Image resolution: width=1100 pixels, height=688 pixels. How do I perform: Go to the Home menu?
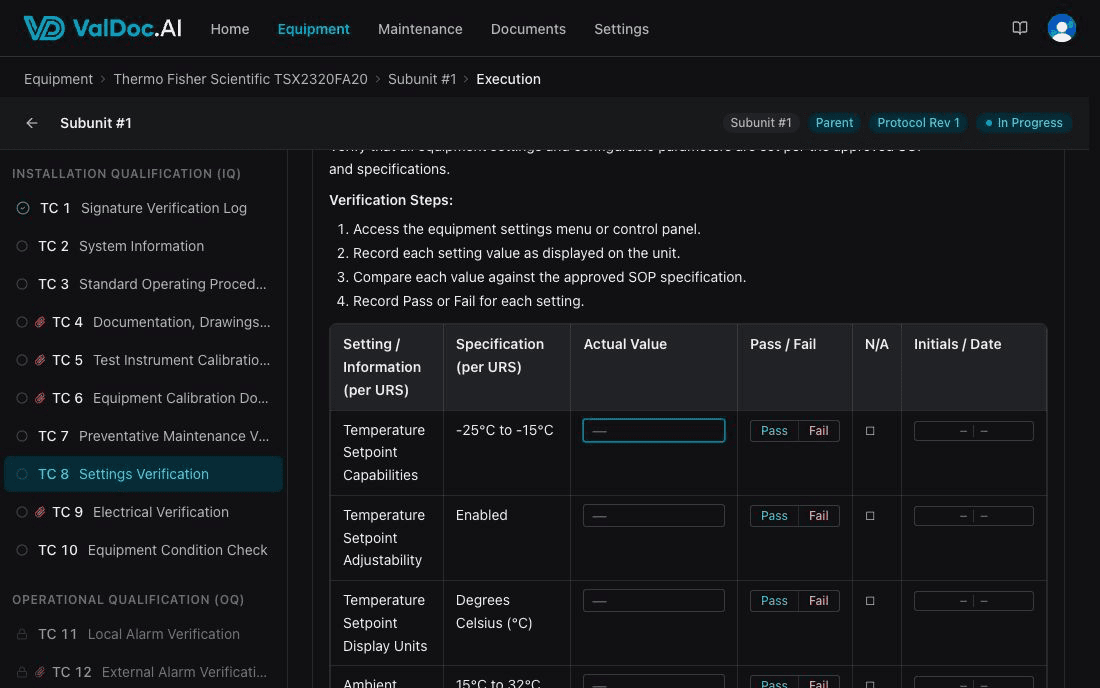click(229, 29)
